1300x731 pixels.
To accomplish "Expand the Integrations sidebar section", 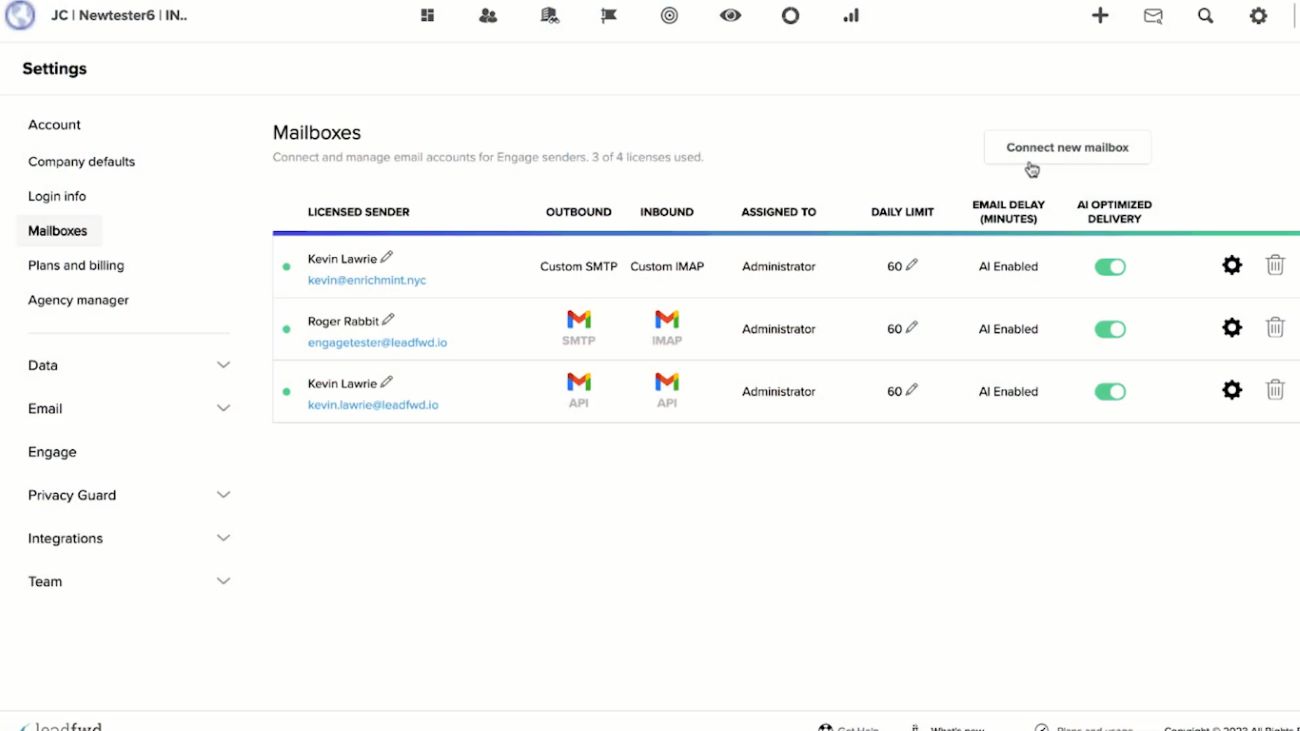I will point(223,538).
